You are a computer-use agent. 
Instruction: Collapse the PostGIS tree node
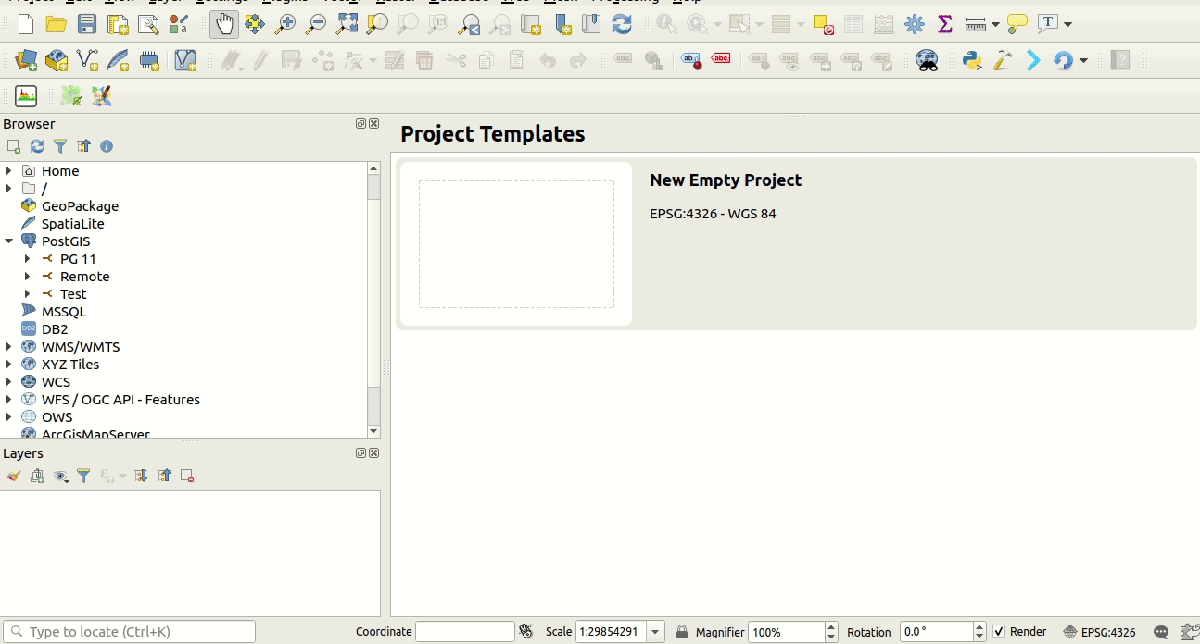[9, 241]
